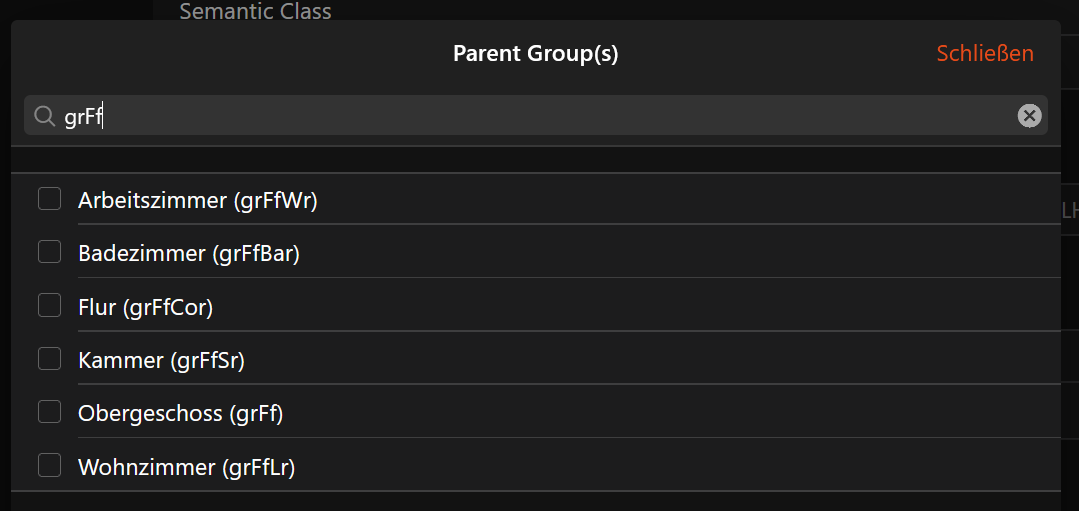Screen dimensions: 1079x511
Task: Mark the Wohnzimmer checkbox
Action: pos(50,465)
